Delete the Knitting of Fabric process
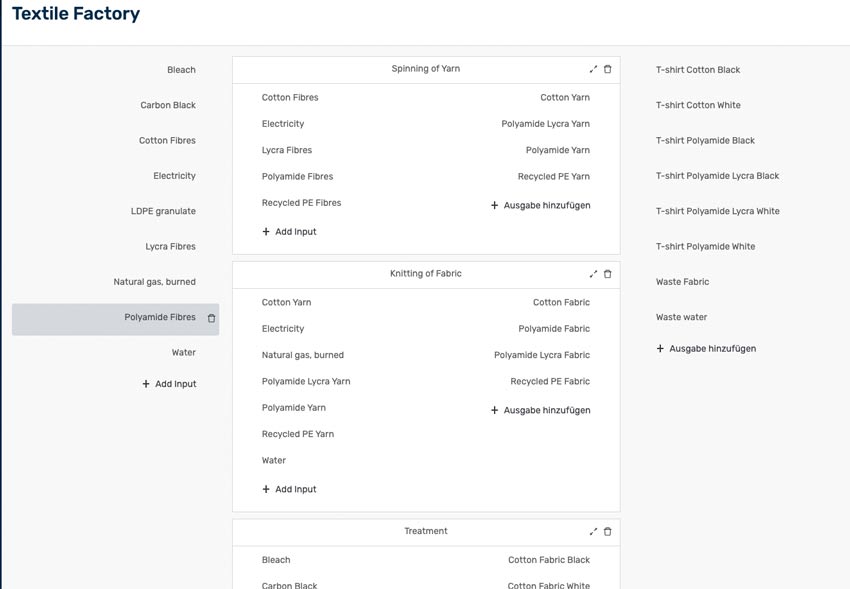This screenshot has width=850, height=589. point(608,274)
